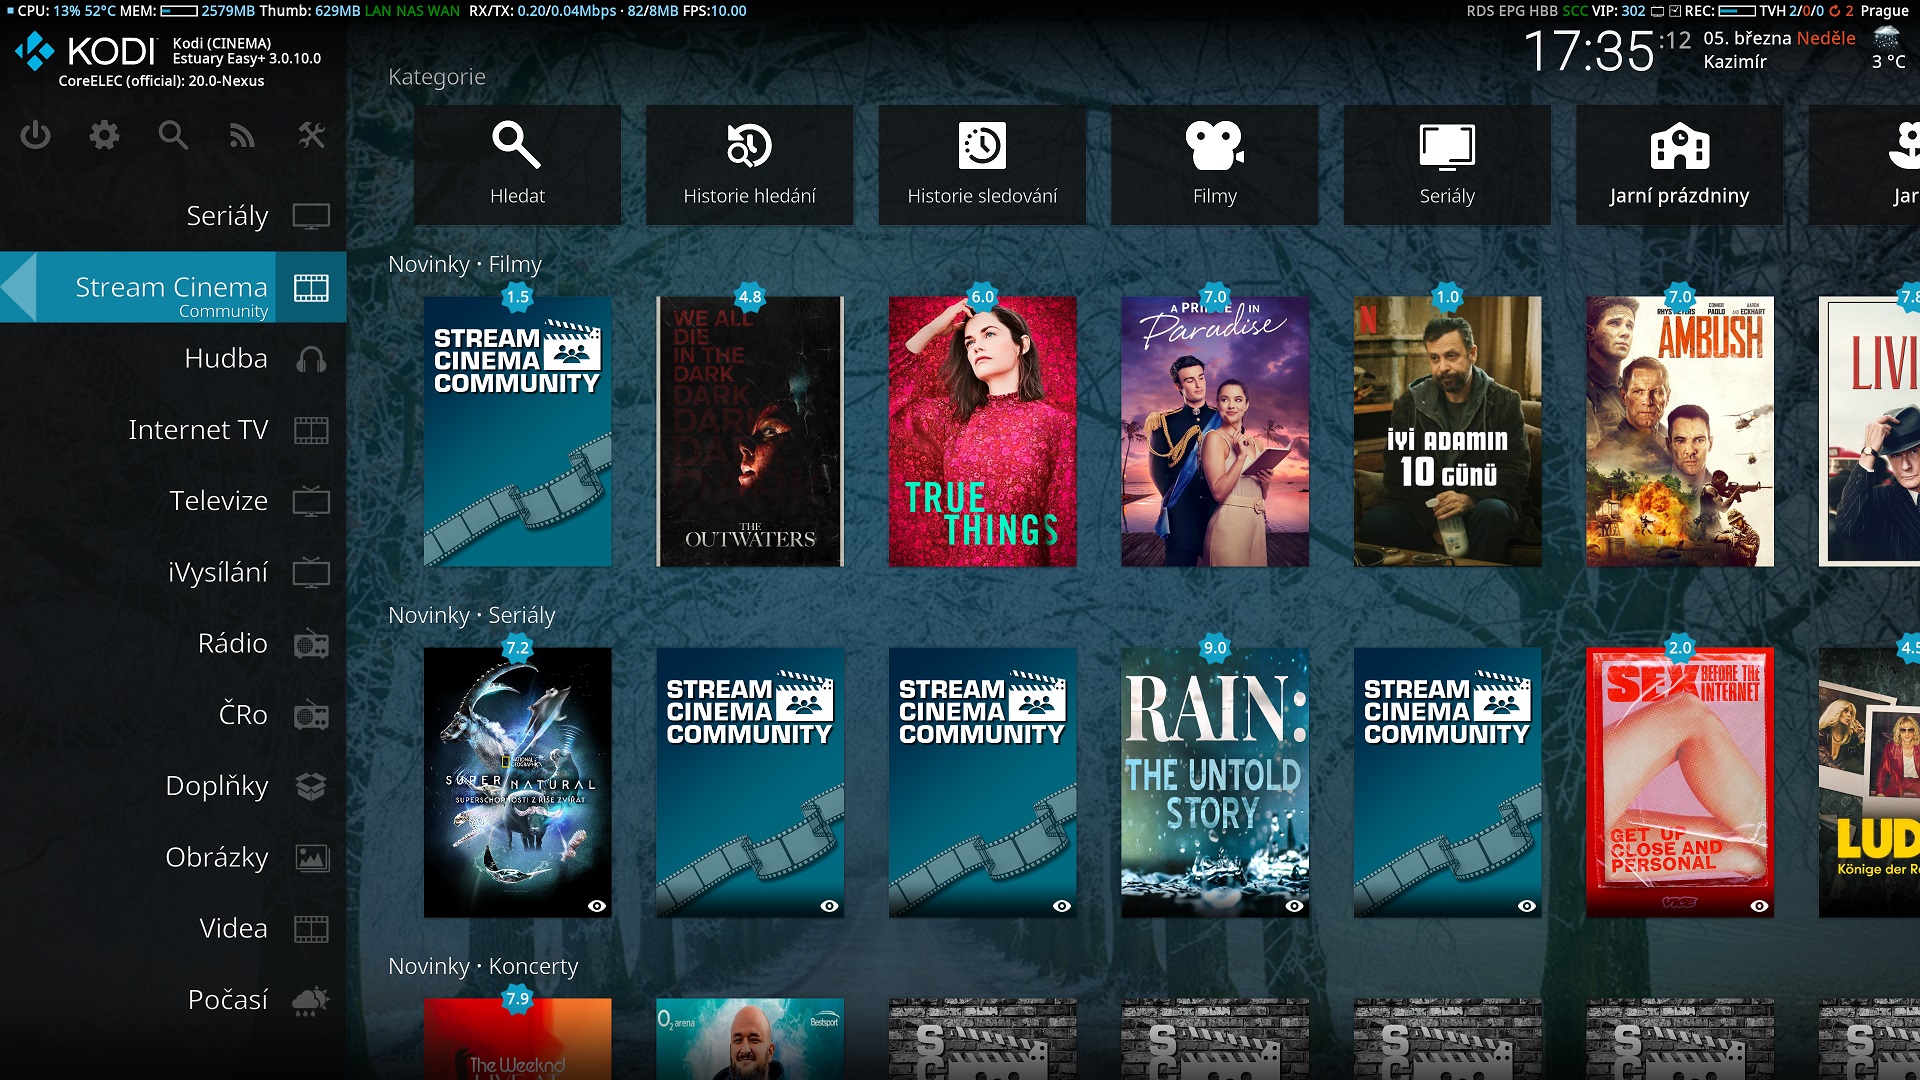Click watched eye icon on Supernatural poster
This screenshot has width=1920, height=1080.
(x=597, y=906)
